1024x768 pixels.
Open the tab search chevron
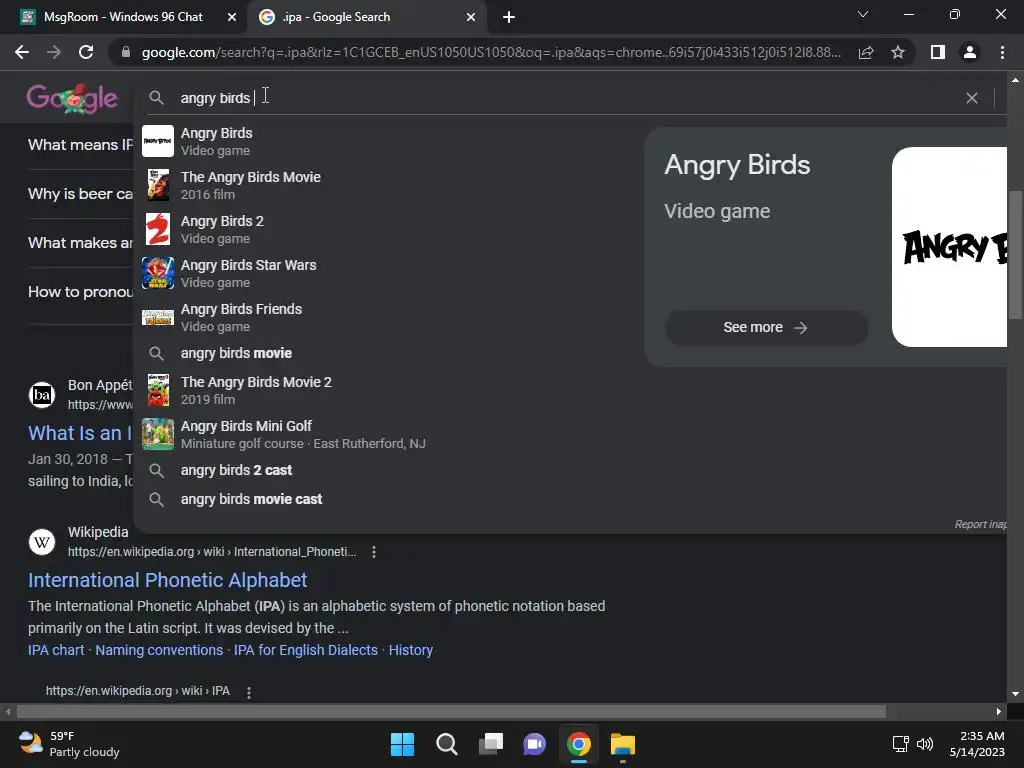pos(863,14)
